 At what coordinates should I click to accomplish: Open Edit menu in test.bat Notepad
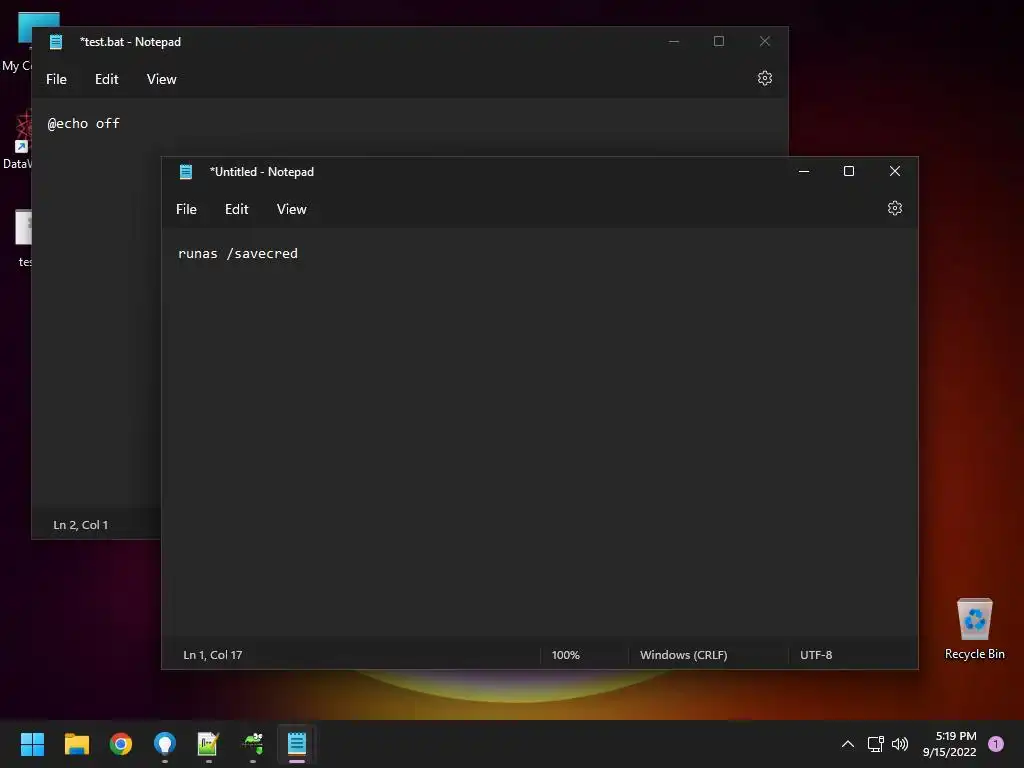pyautogui.click(x=106, y=79)
